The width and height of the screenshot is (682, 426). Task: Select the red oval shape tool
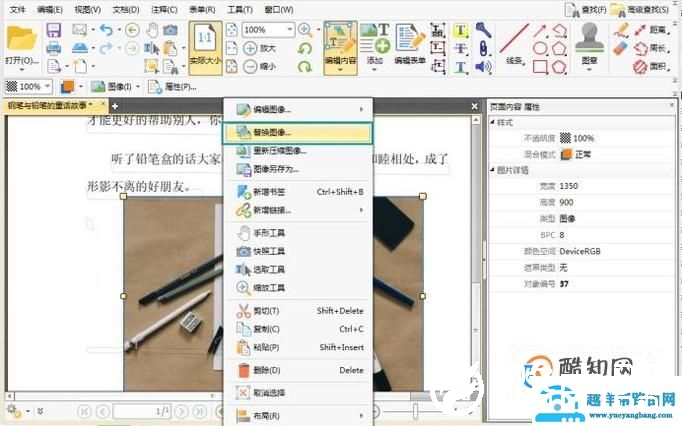tap(540, 48)
